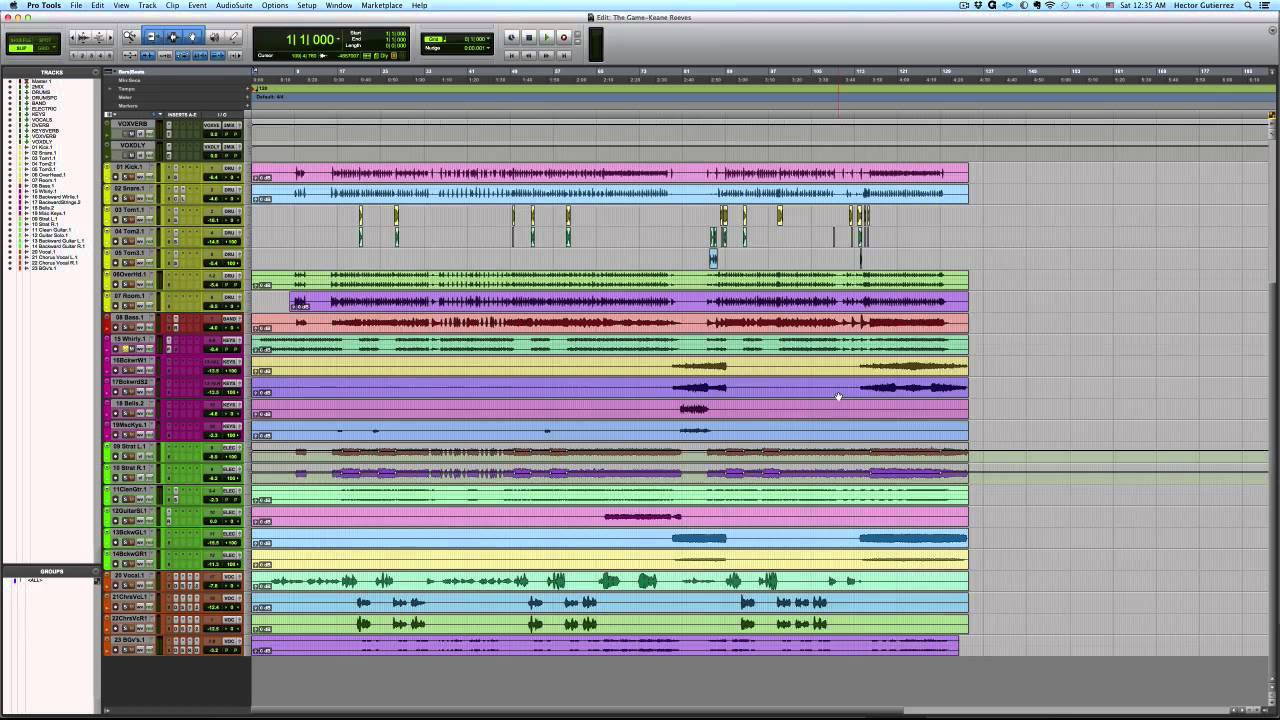Enable Shuffle edit mode

click(x=20, y=40)
